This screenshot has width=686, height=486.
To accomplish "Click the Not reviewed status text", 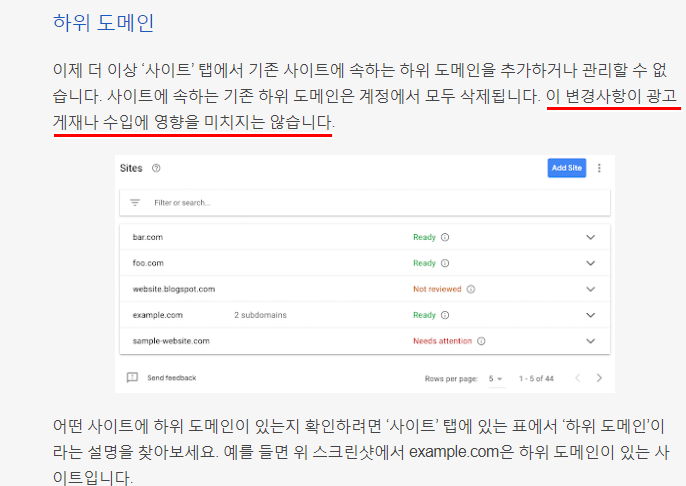I will 437,289.
